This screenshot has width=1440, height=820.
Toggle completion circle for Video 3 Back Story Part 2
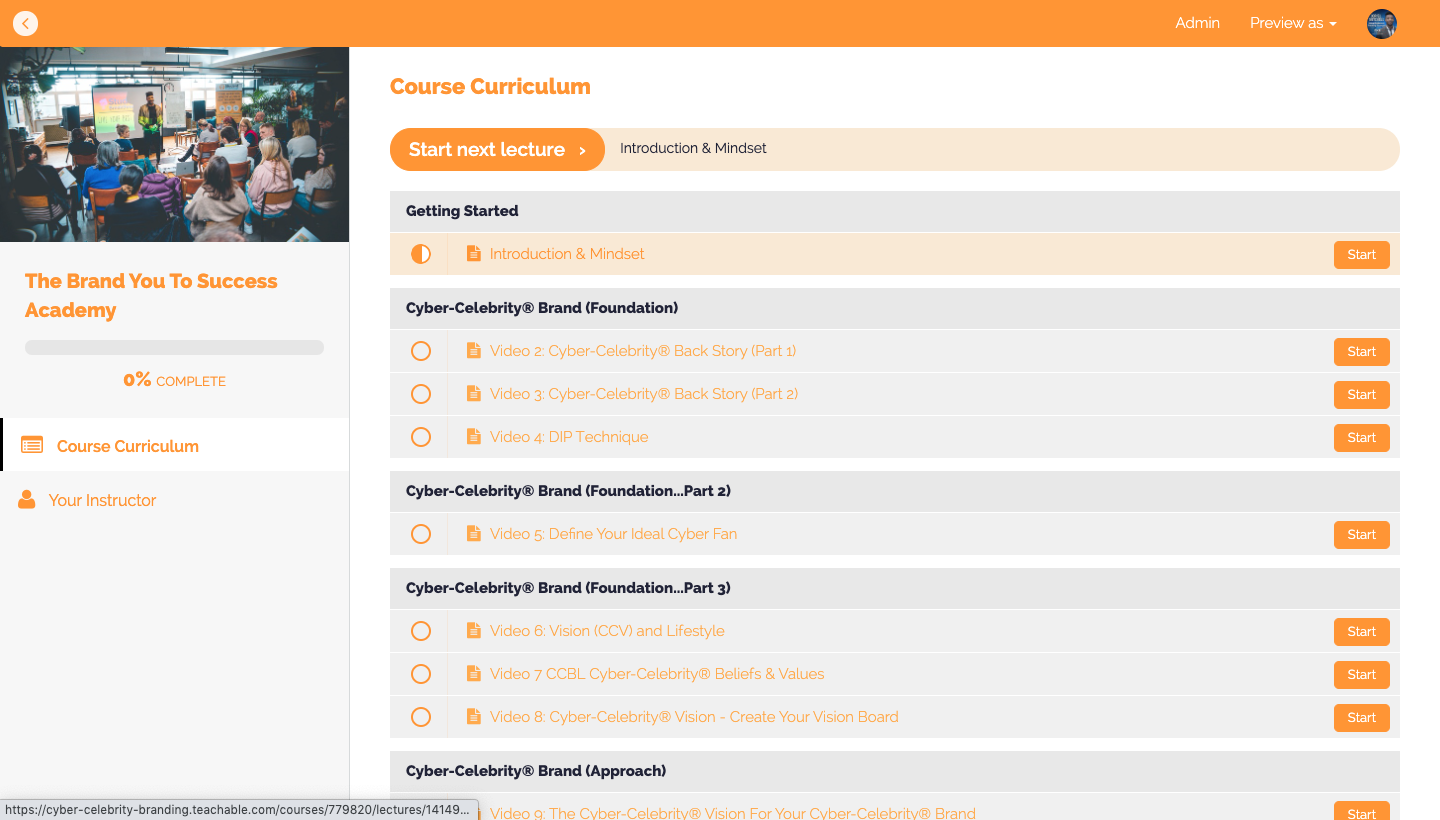pyautogui.click(x=421, y=394)
